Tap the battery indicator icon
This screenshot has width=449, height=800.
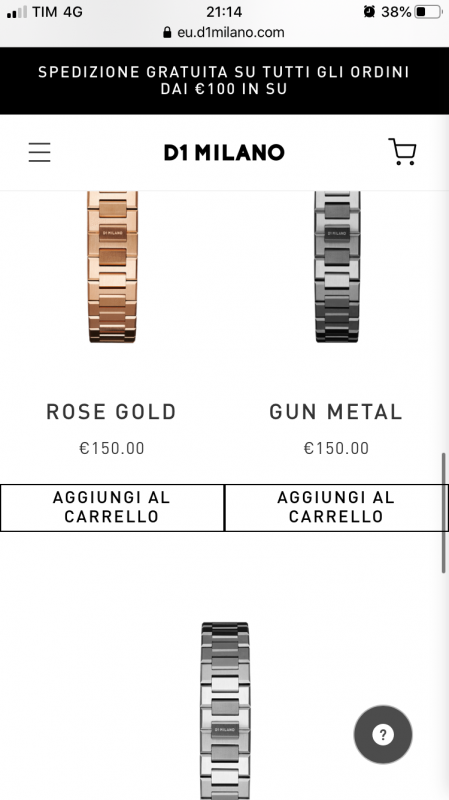pos(428,12)
